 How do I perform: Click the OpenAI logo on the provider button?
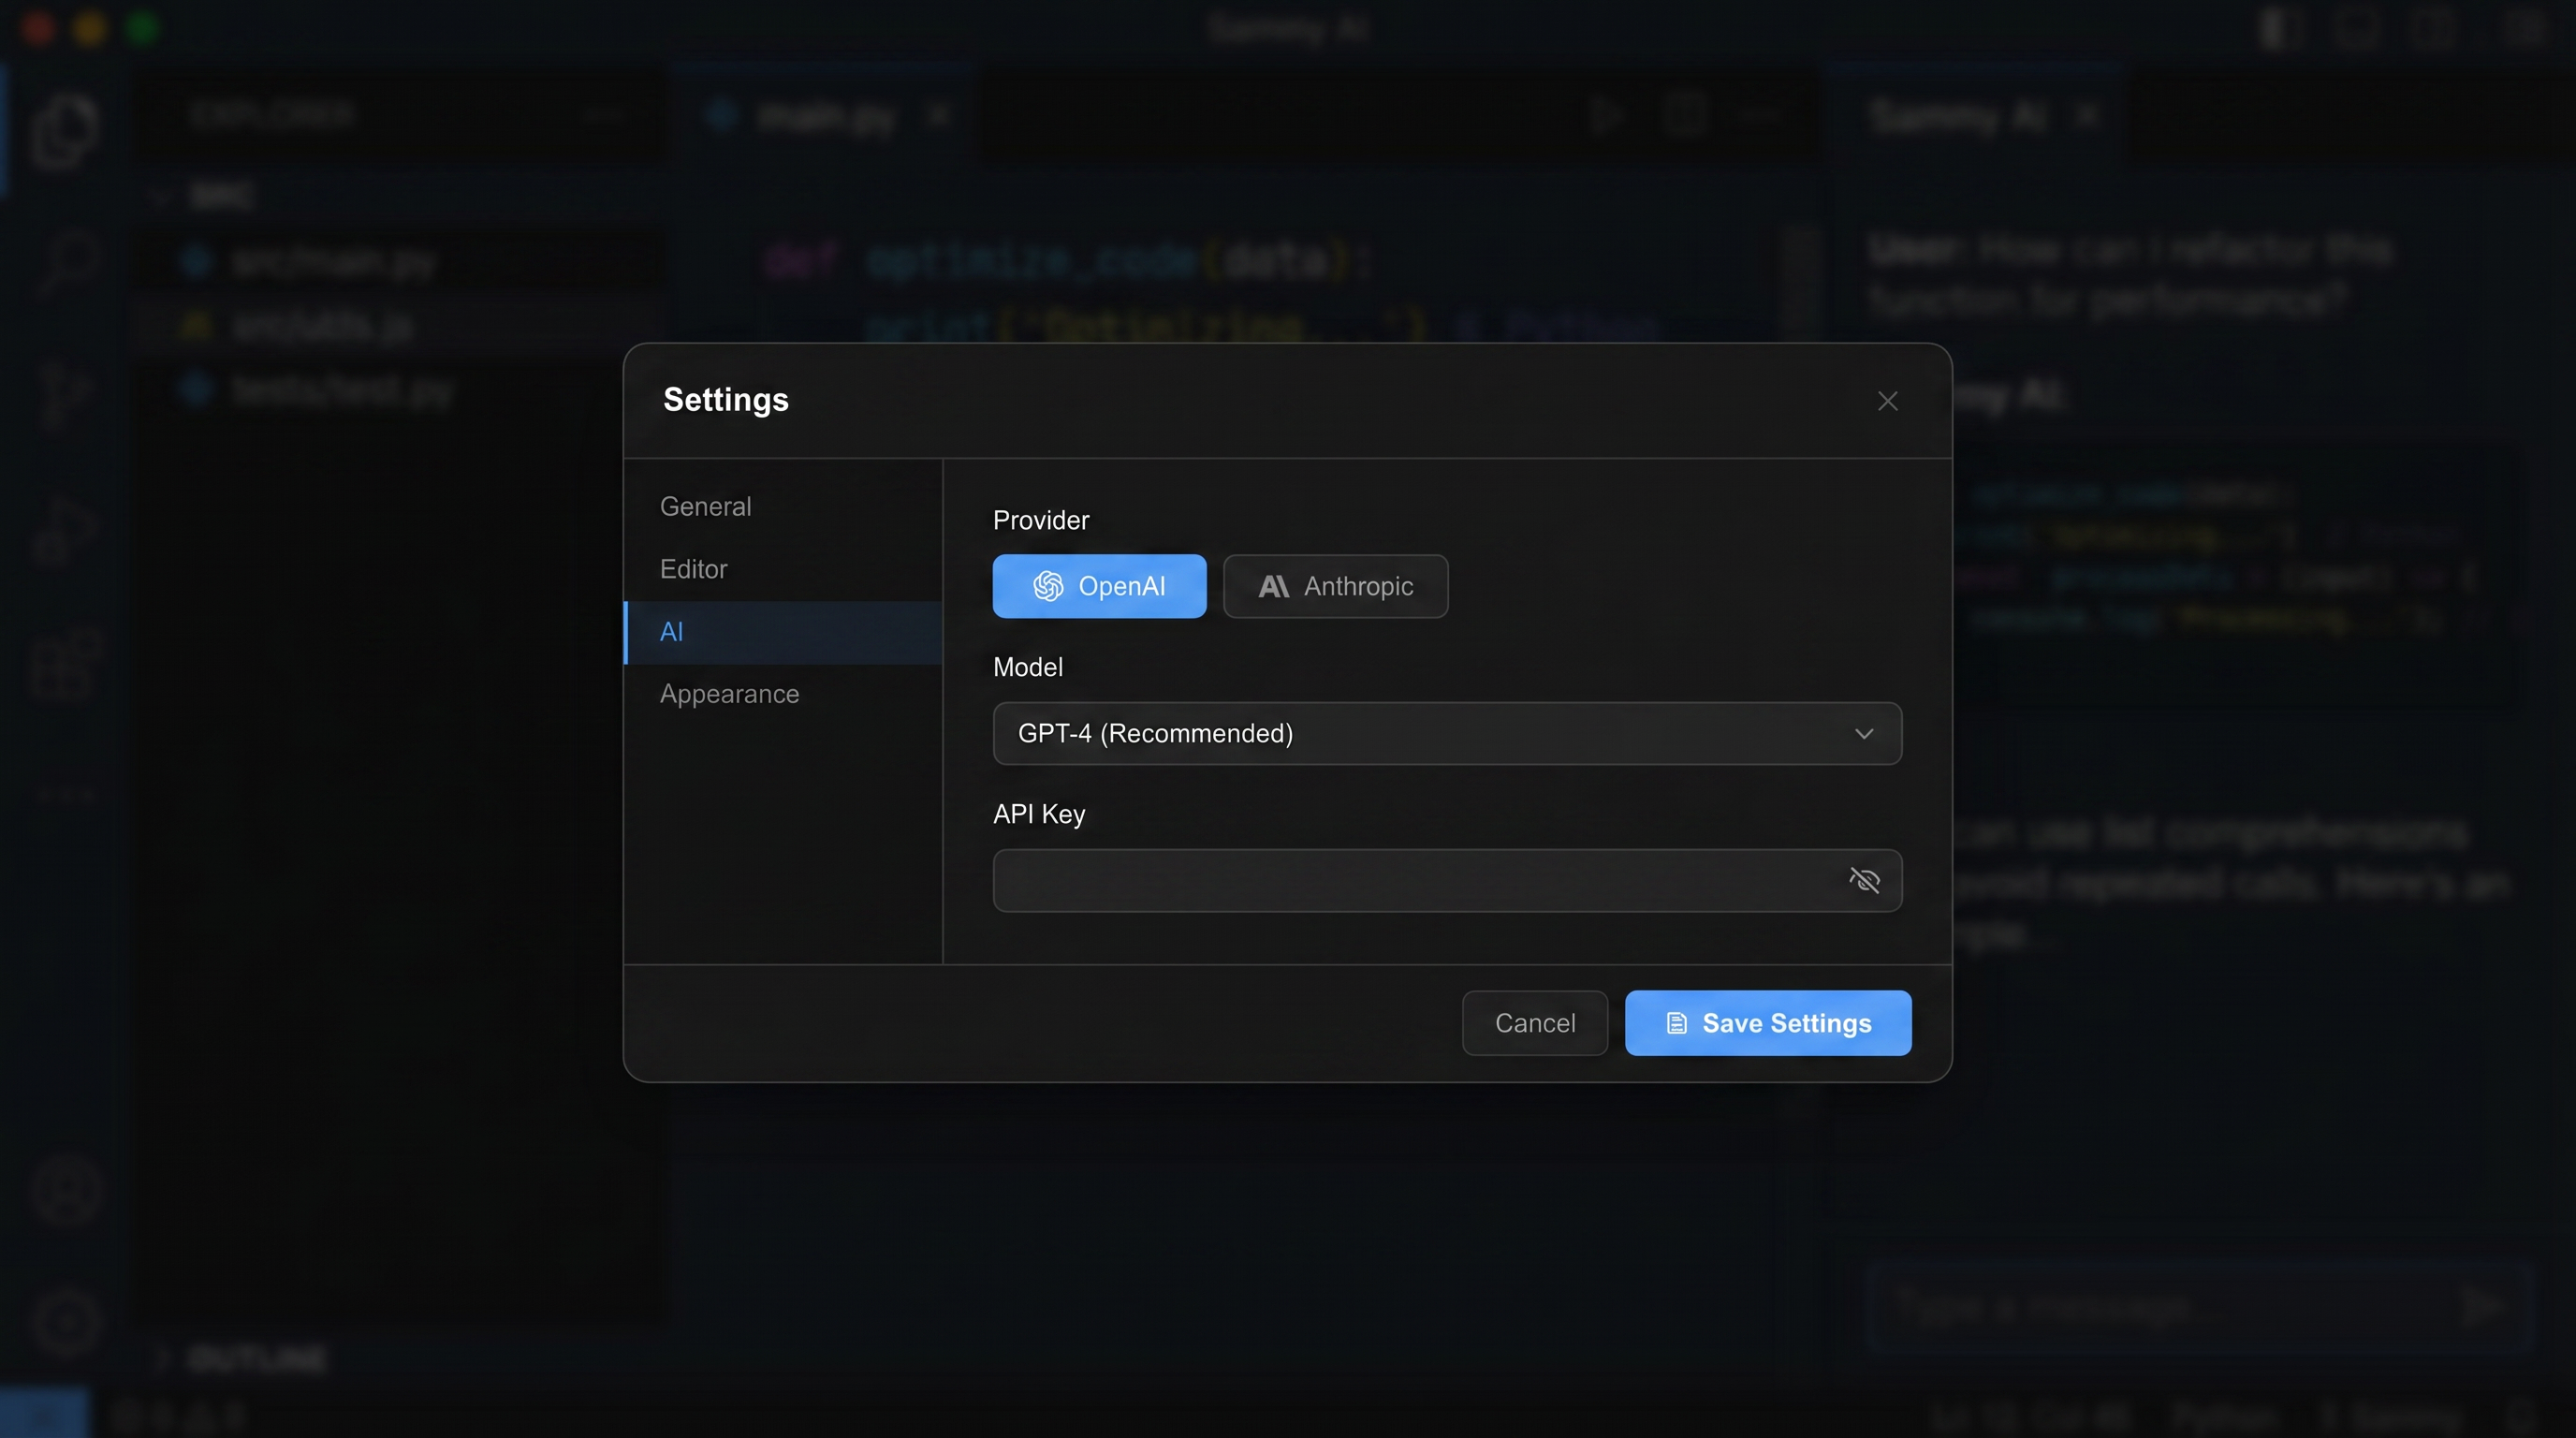1048,586
